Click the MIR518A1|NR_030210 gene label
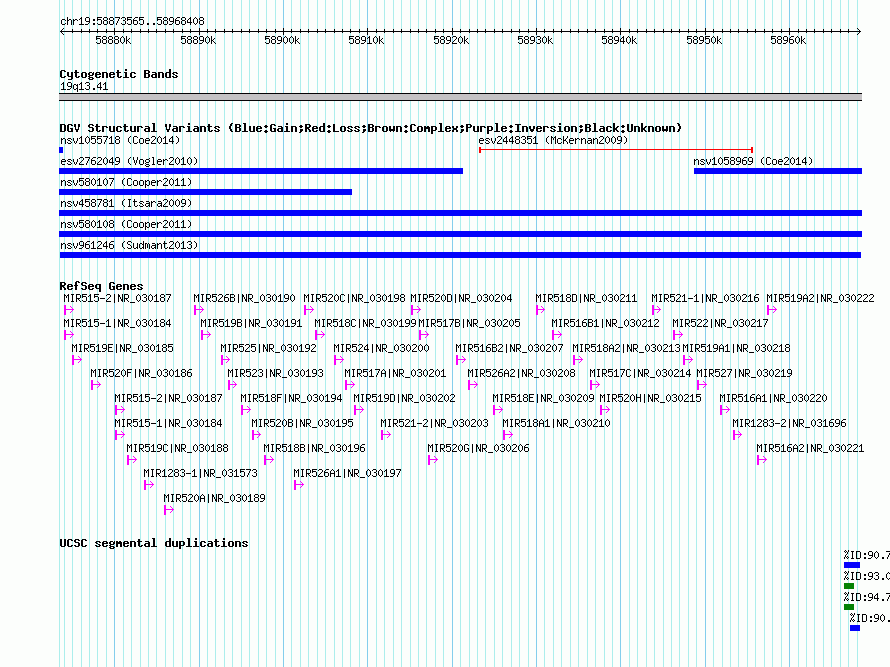This screenshot has width=890, height=667. tap(556, 423)
